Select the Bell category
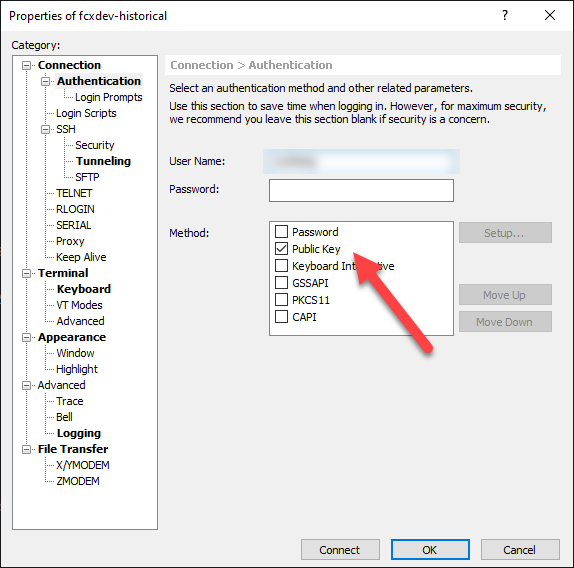This screenshot has height=568, width=574. [64, 417]
